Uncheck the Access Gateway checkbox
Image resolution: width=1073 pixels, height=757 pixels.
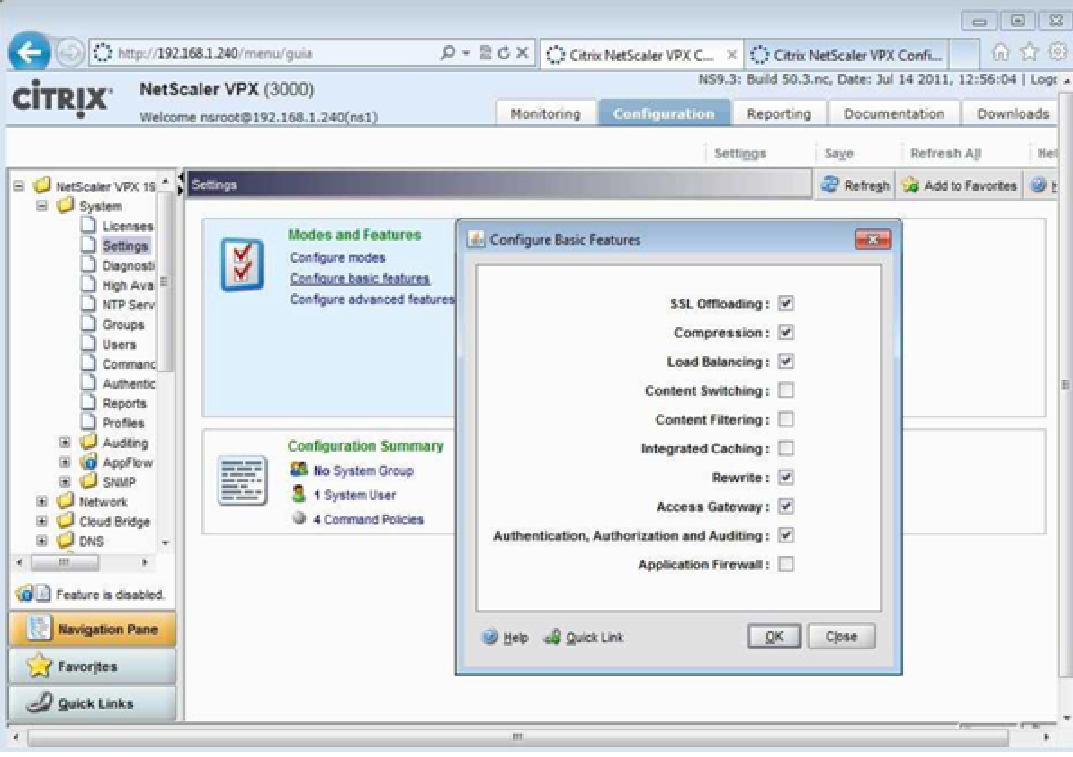point(786,506)
